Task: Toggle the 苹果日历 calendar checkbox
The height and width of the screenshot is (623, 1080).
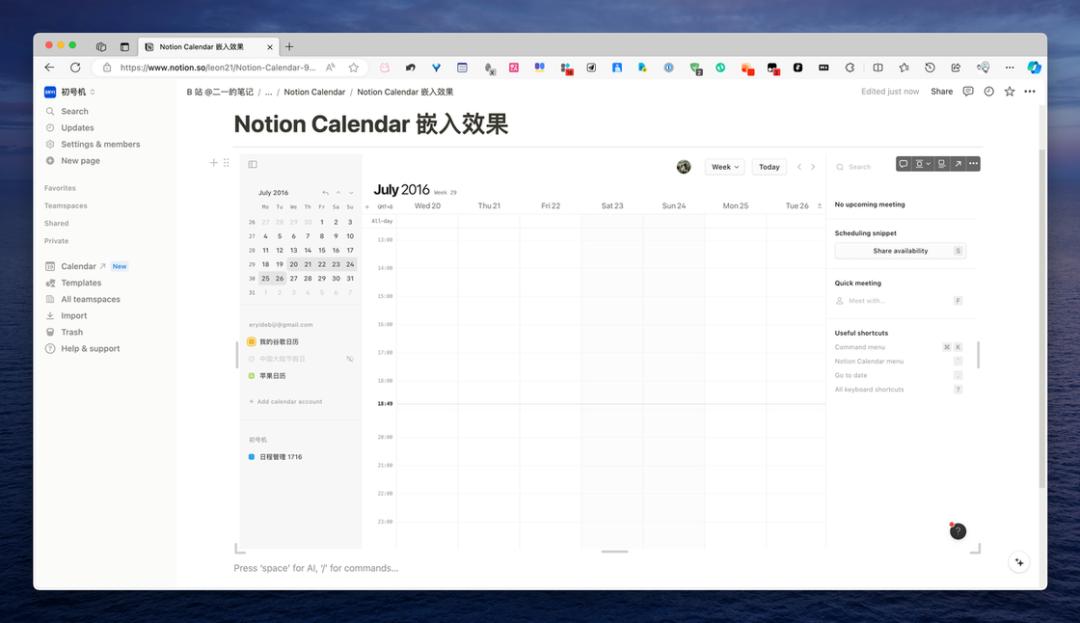Action: click(251, 376)
